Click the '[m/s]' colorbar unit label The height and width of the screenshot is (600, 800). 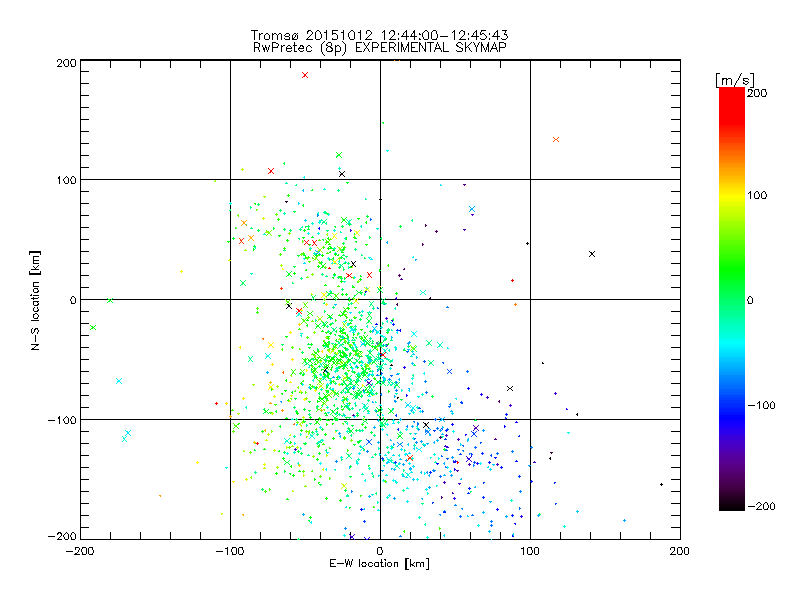[734, 80]
